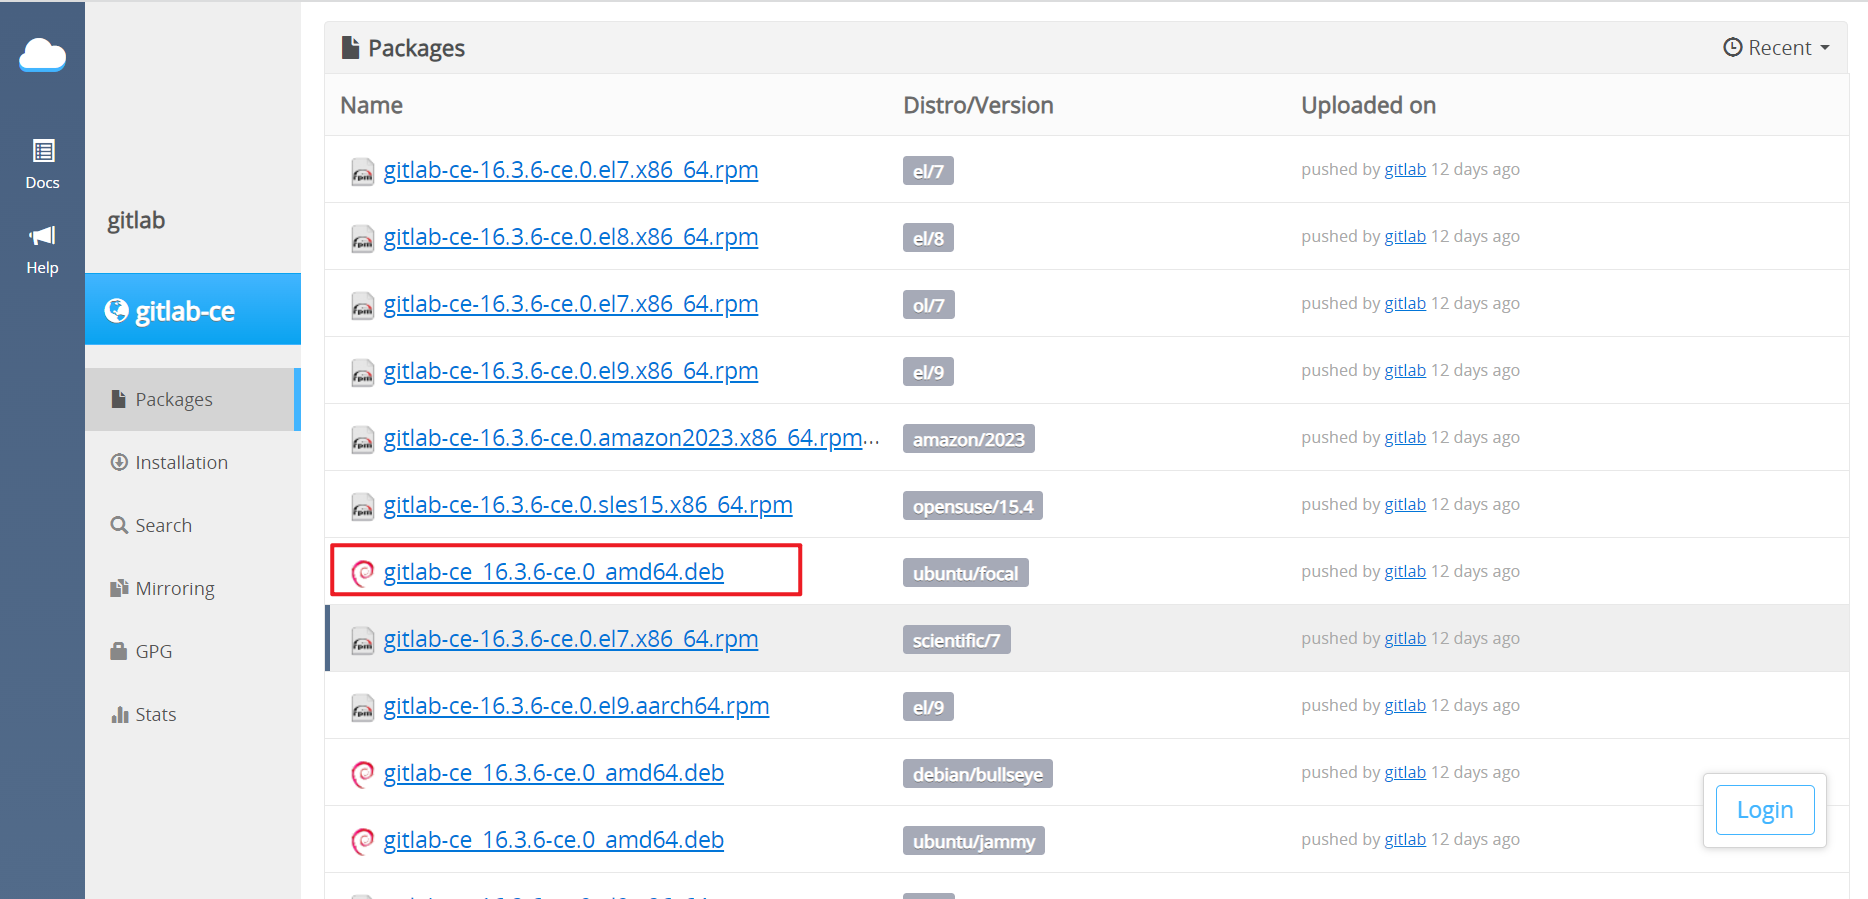Image resolution: width=1868 pixels, height=899 pixels.
Task: Click rpm icon for el/7 first row
Action: [x=362, y=172]
